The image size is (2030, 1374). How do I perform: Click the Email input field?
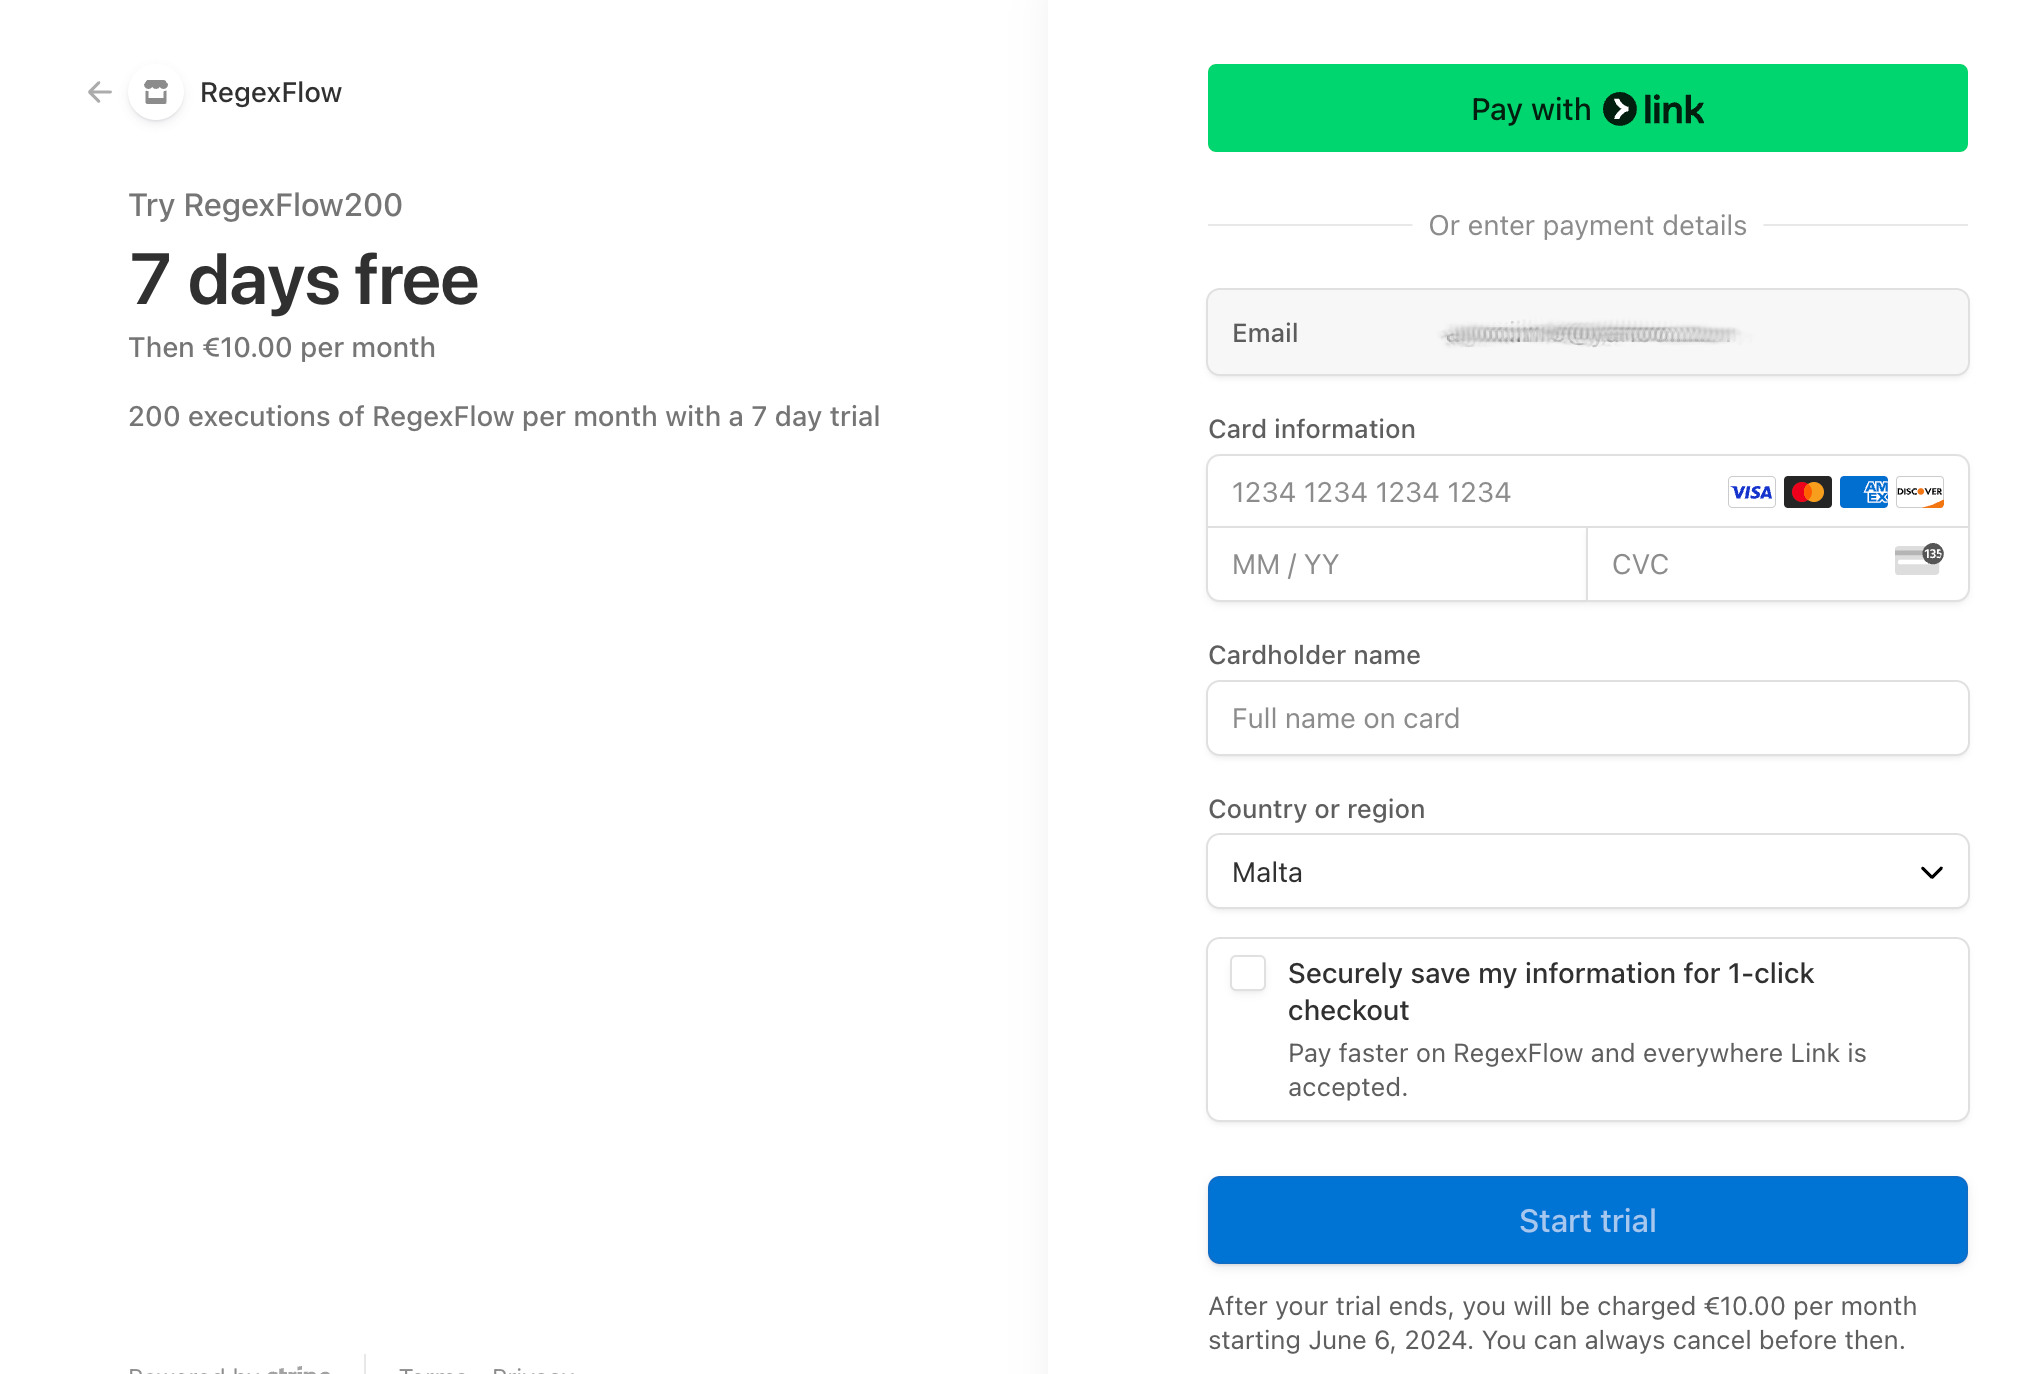1586,333
